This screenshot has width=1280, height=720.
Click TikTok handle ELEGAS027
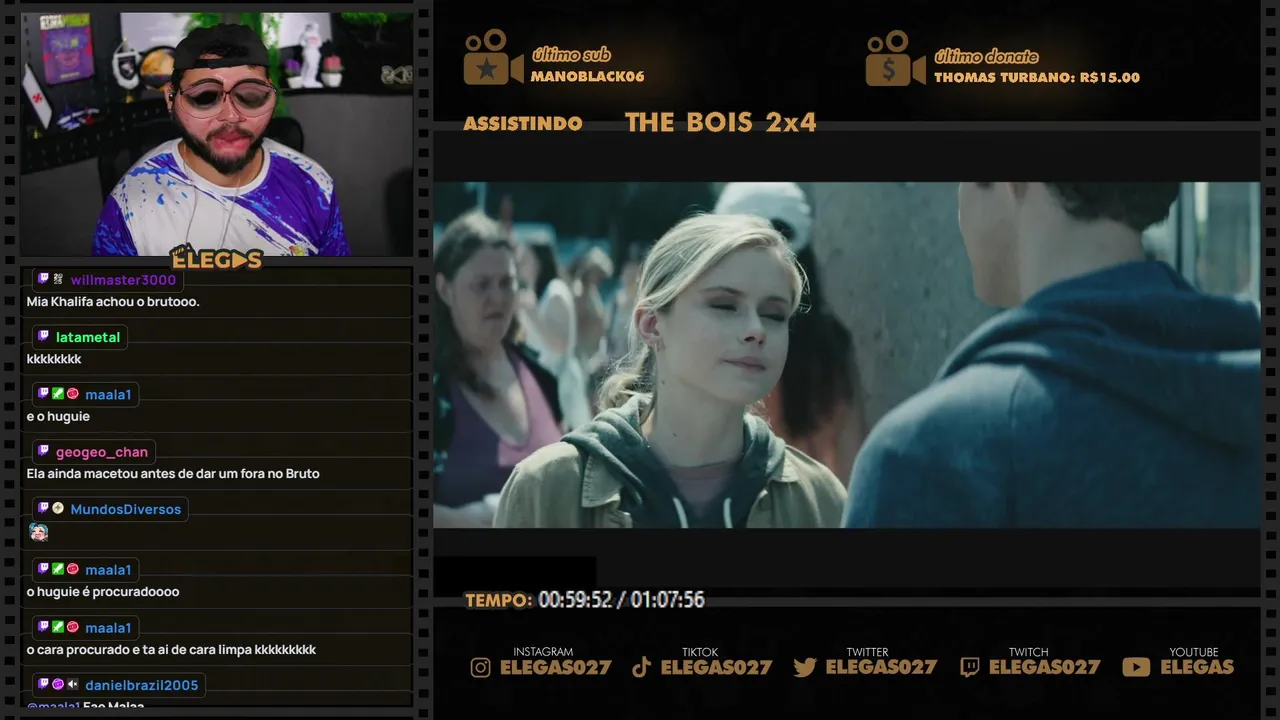coord(717,667)
